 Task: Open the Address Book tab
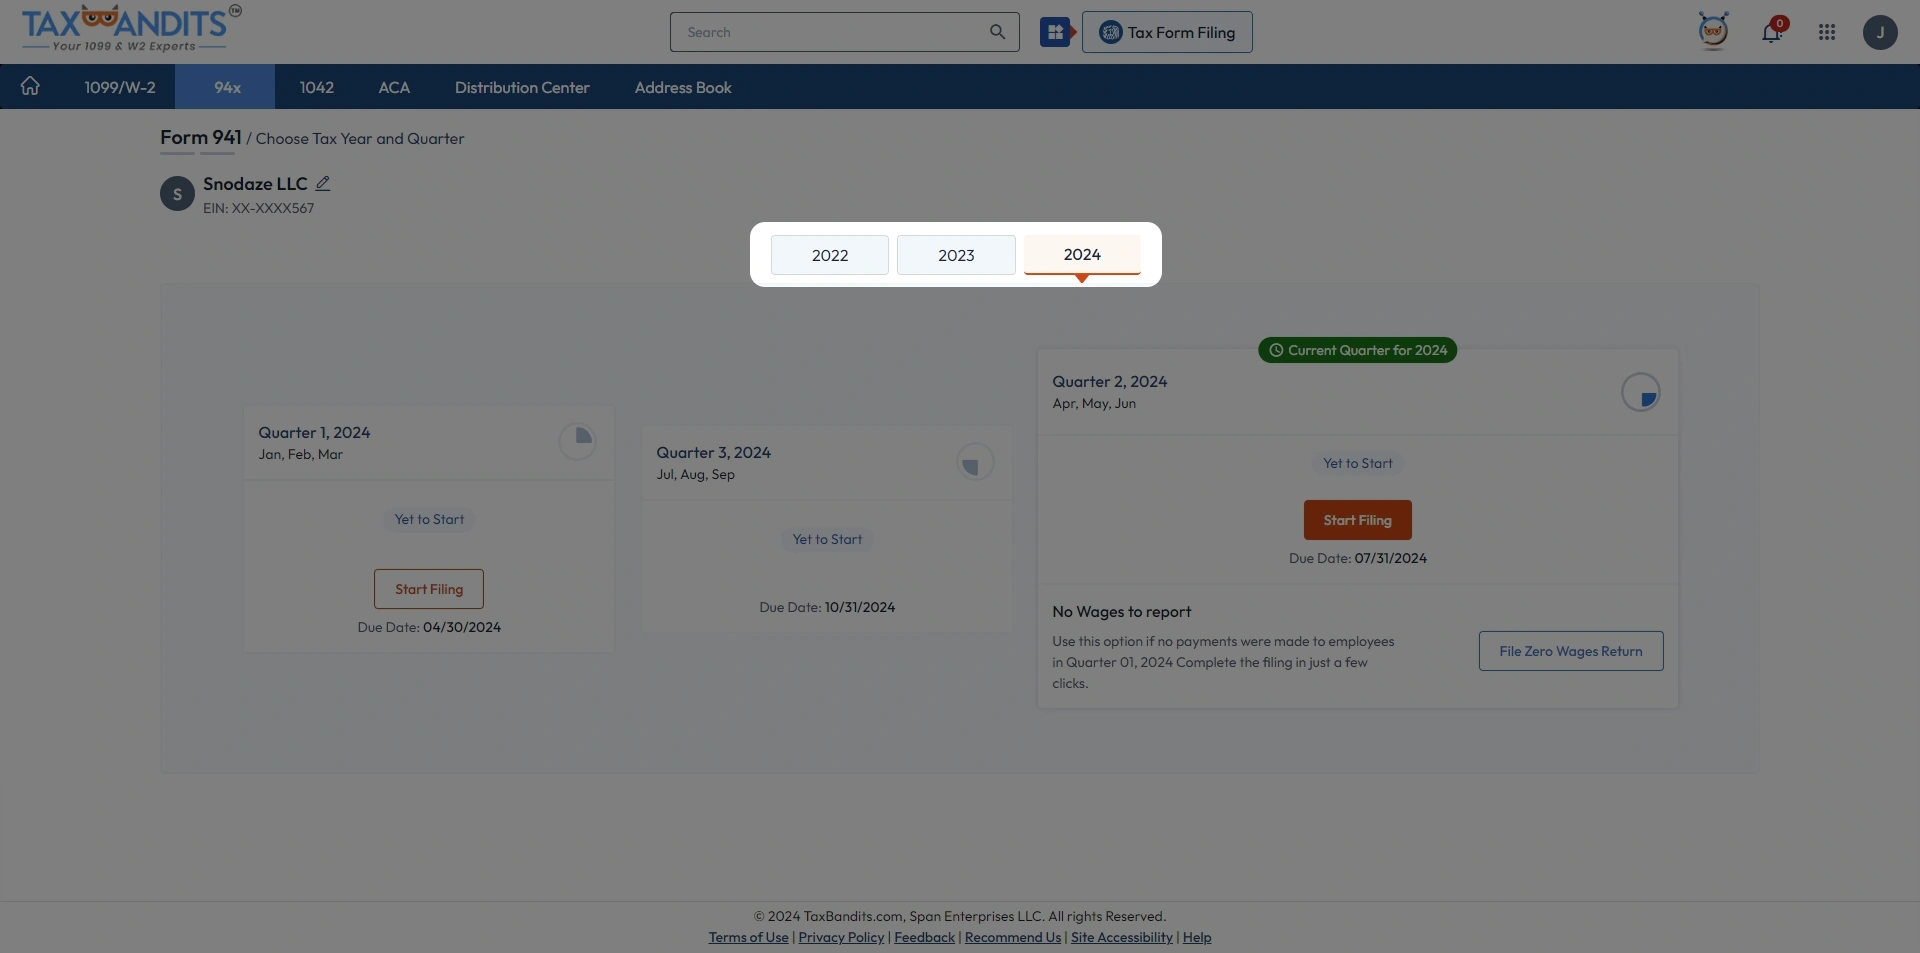click(683, 87)
